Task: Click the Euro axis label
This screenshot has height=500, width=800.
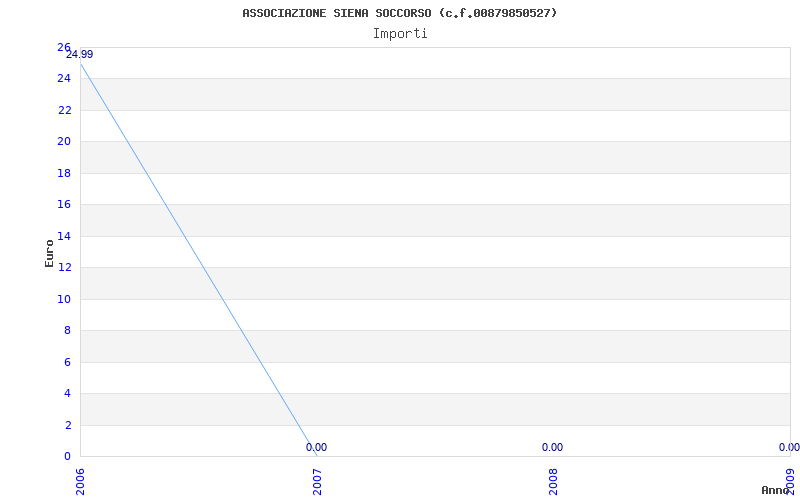Action: coord(49,253)
